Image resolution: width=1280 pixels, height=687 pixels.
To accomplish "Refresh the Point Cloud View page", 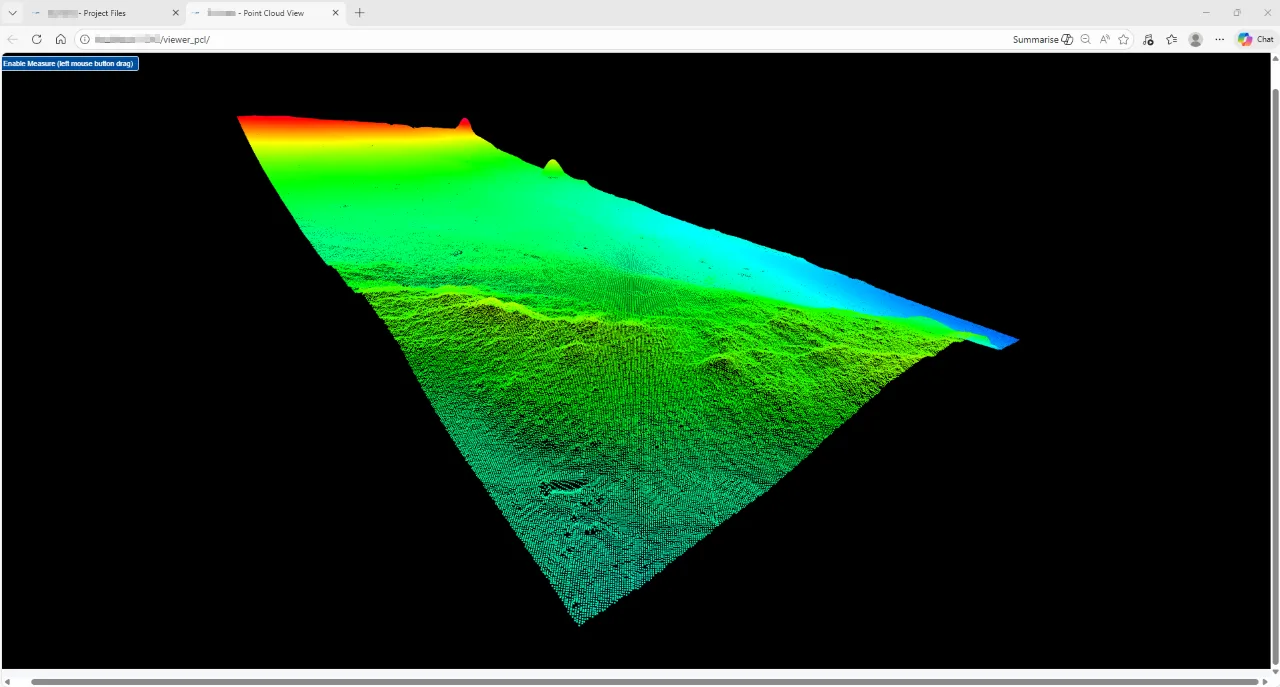I will [36, 39].
